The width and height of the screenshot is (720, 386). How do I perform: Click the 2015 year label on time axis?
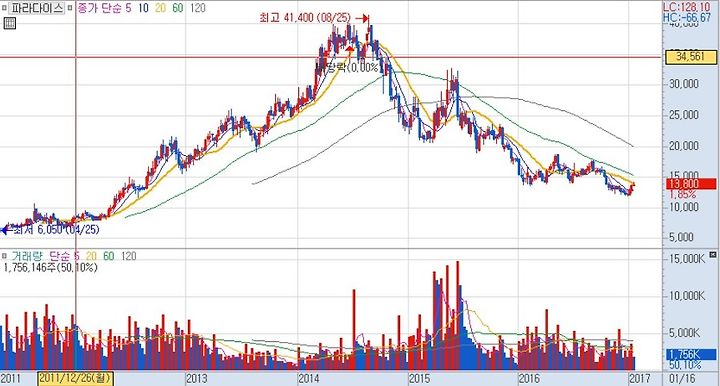pyautogui.click(x=420, y=379)
